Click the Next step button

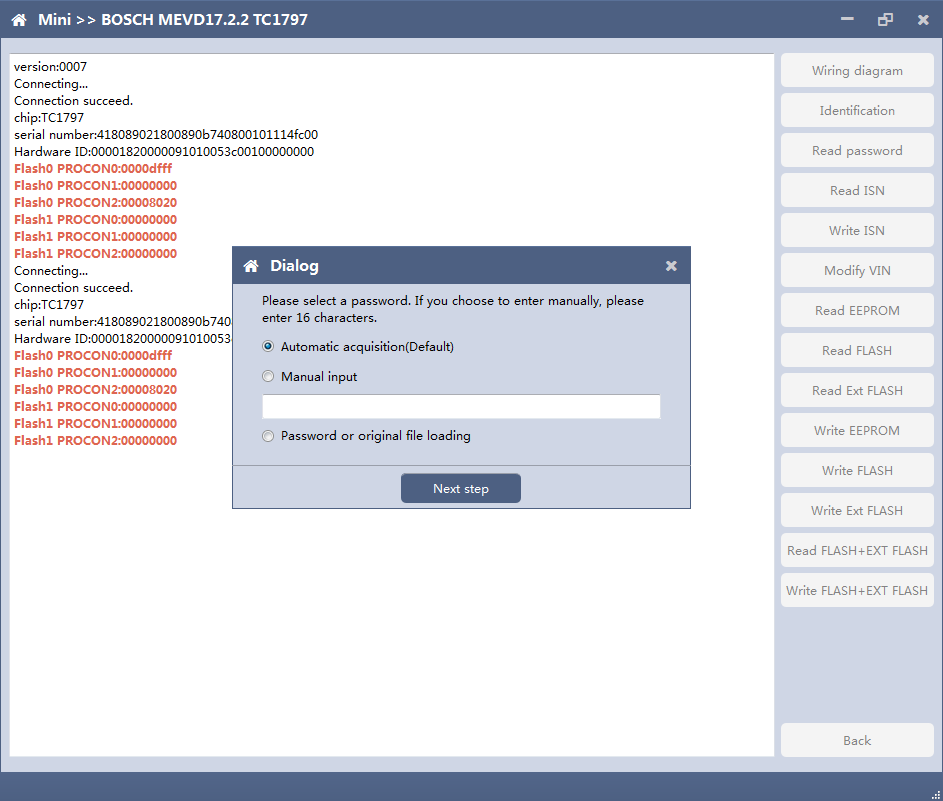pos(461,488)
